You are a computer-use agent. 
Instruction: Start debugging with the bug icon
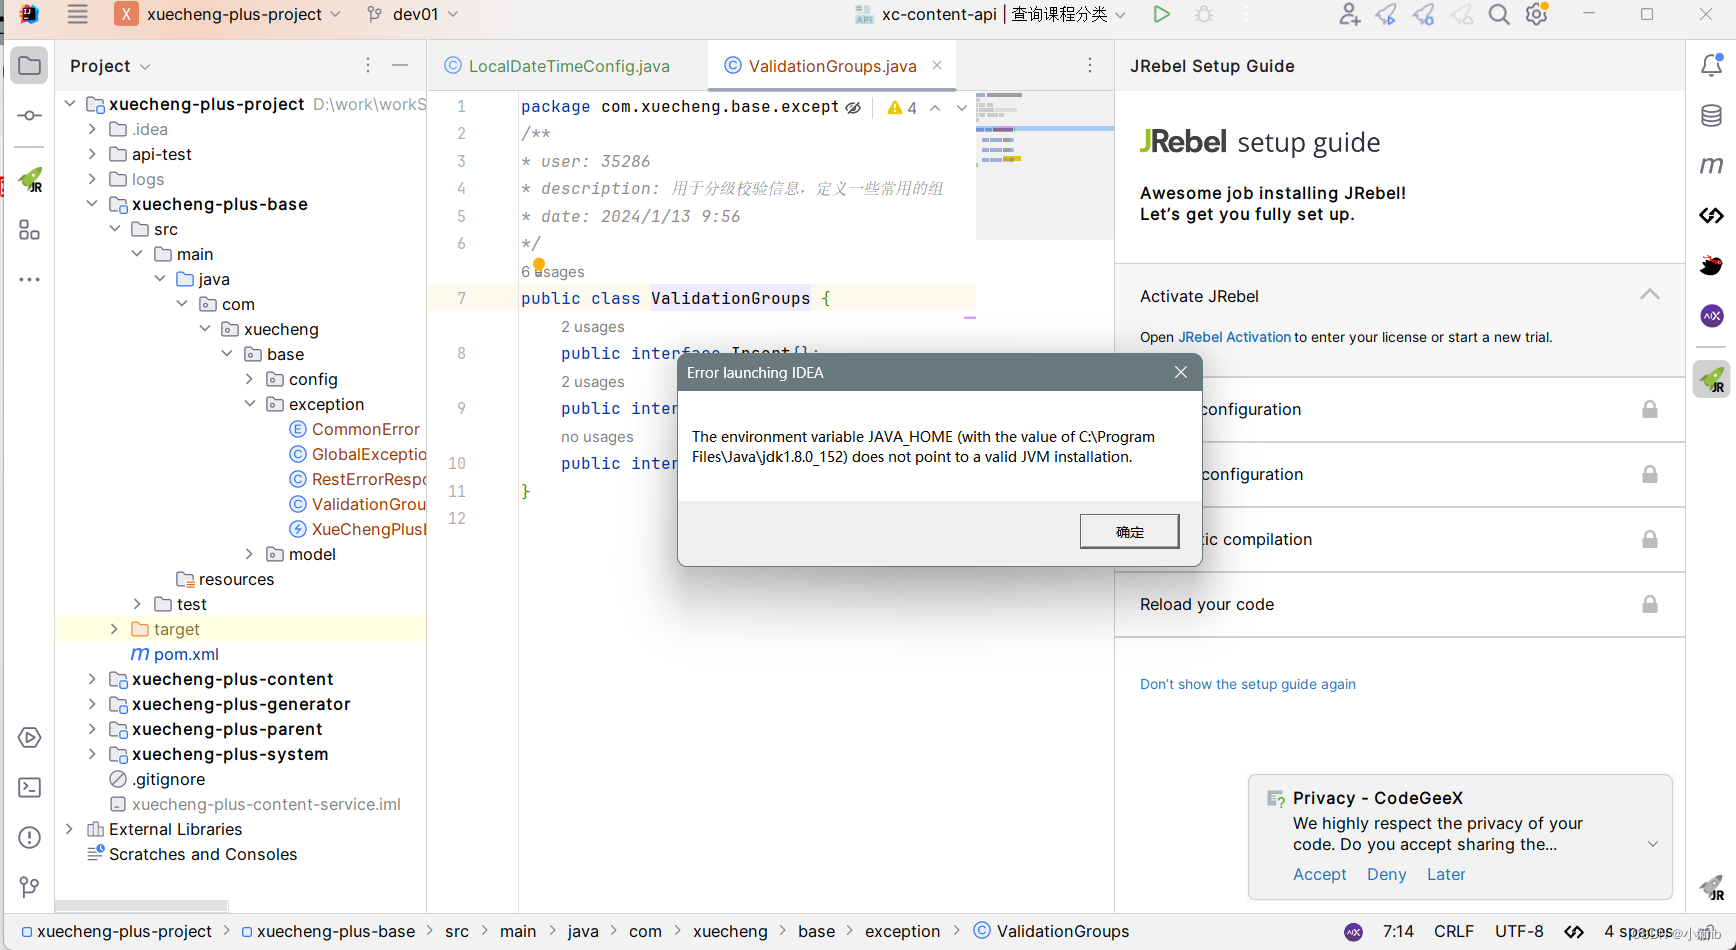1203,14
